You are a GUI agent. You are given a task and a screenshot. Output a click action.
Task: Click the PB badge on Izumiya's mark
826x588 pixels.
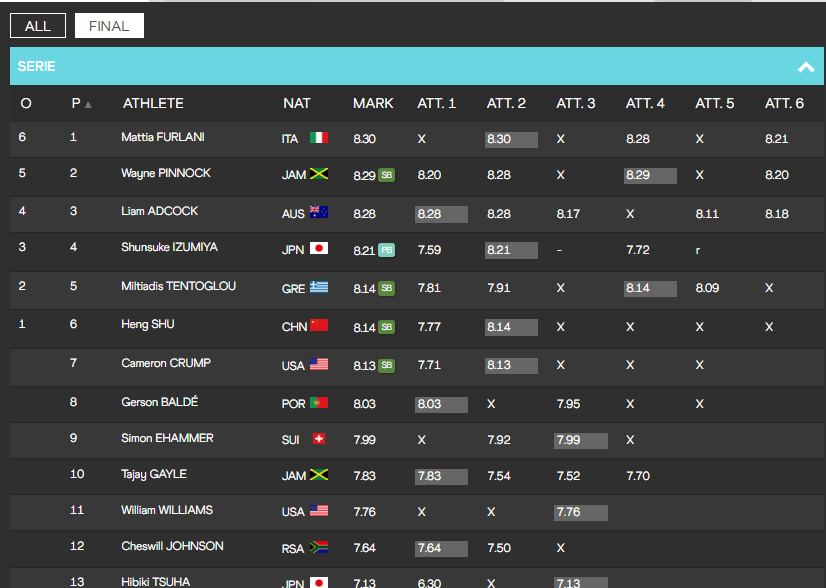[386, 250]
